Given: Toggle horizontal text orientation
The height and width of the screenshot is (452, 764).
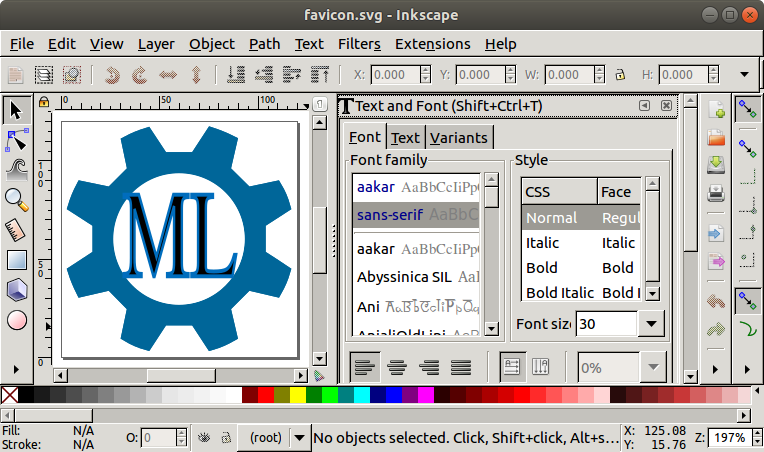Looking at the screenshot, I should 512,367.
